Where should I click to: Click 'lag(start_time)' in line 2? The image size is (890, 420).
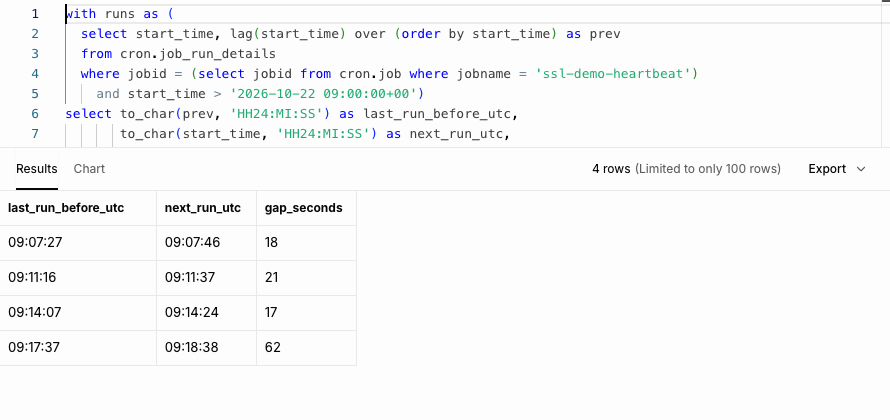tap(288, 34)
